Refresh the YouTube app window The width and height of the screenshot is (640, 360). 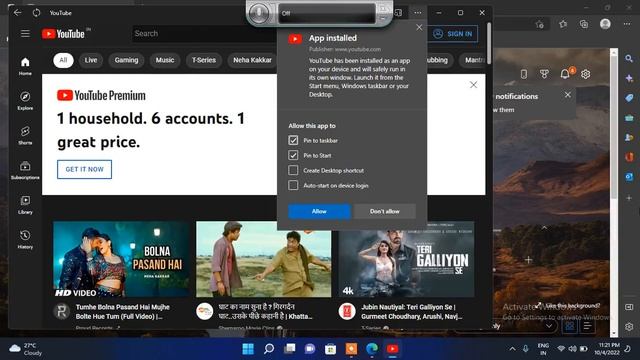[36, 13]
